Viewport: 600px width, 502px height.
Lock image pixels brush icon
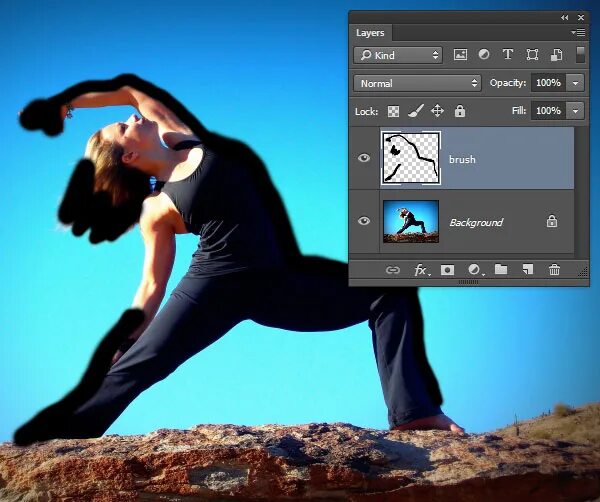coord(416,111)
